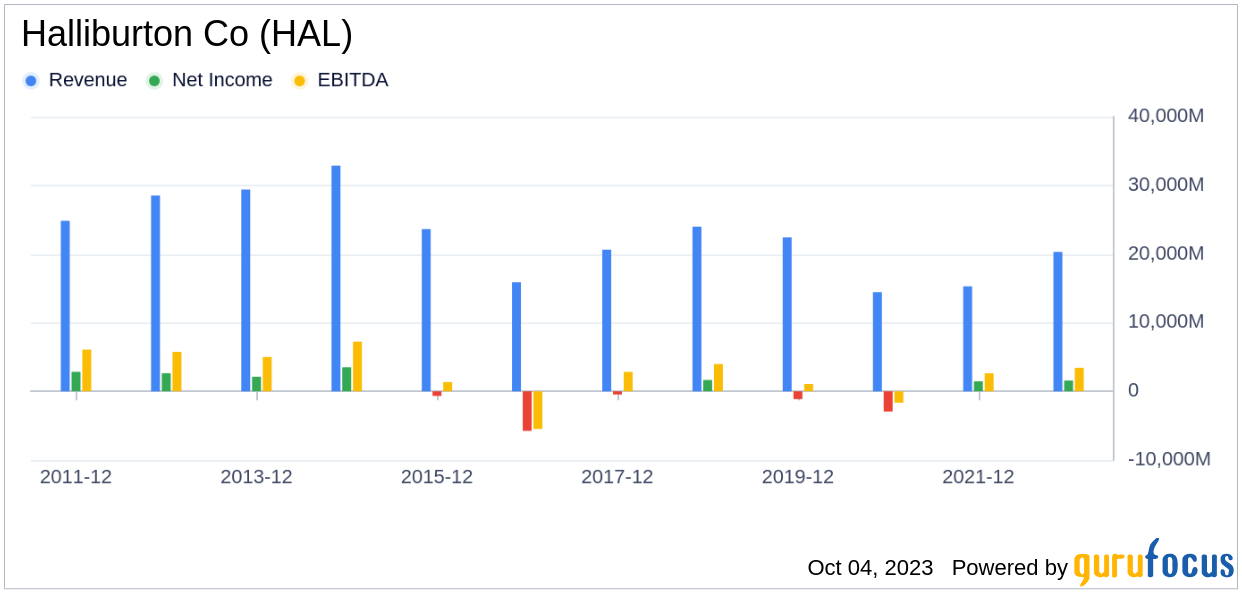
Task: Select the 2015-12 blue revenue bar
Action: (x=426, y=310)
